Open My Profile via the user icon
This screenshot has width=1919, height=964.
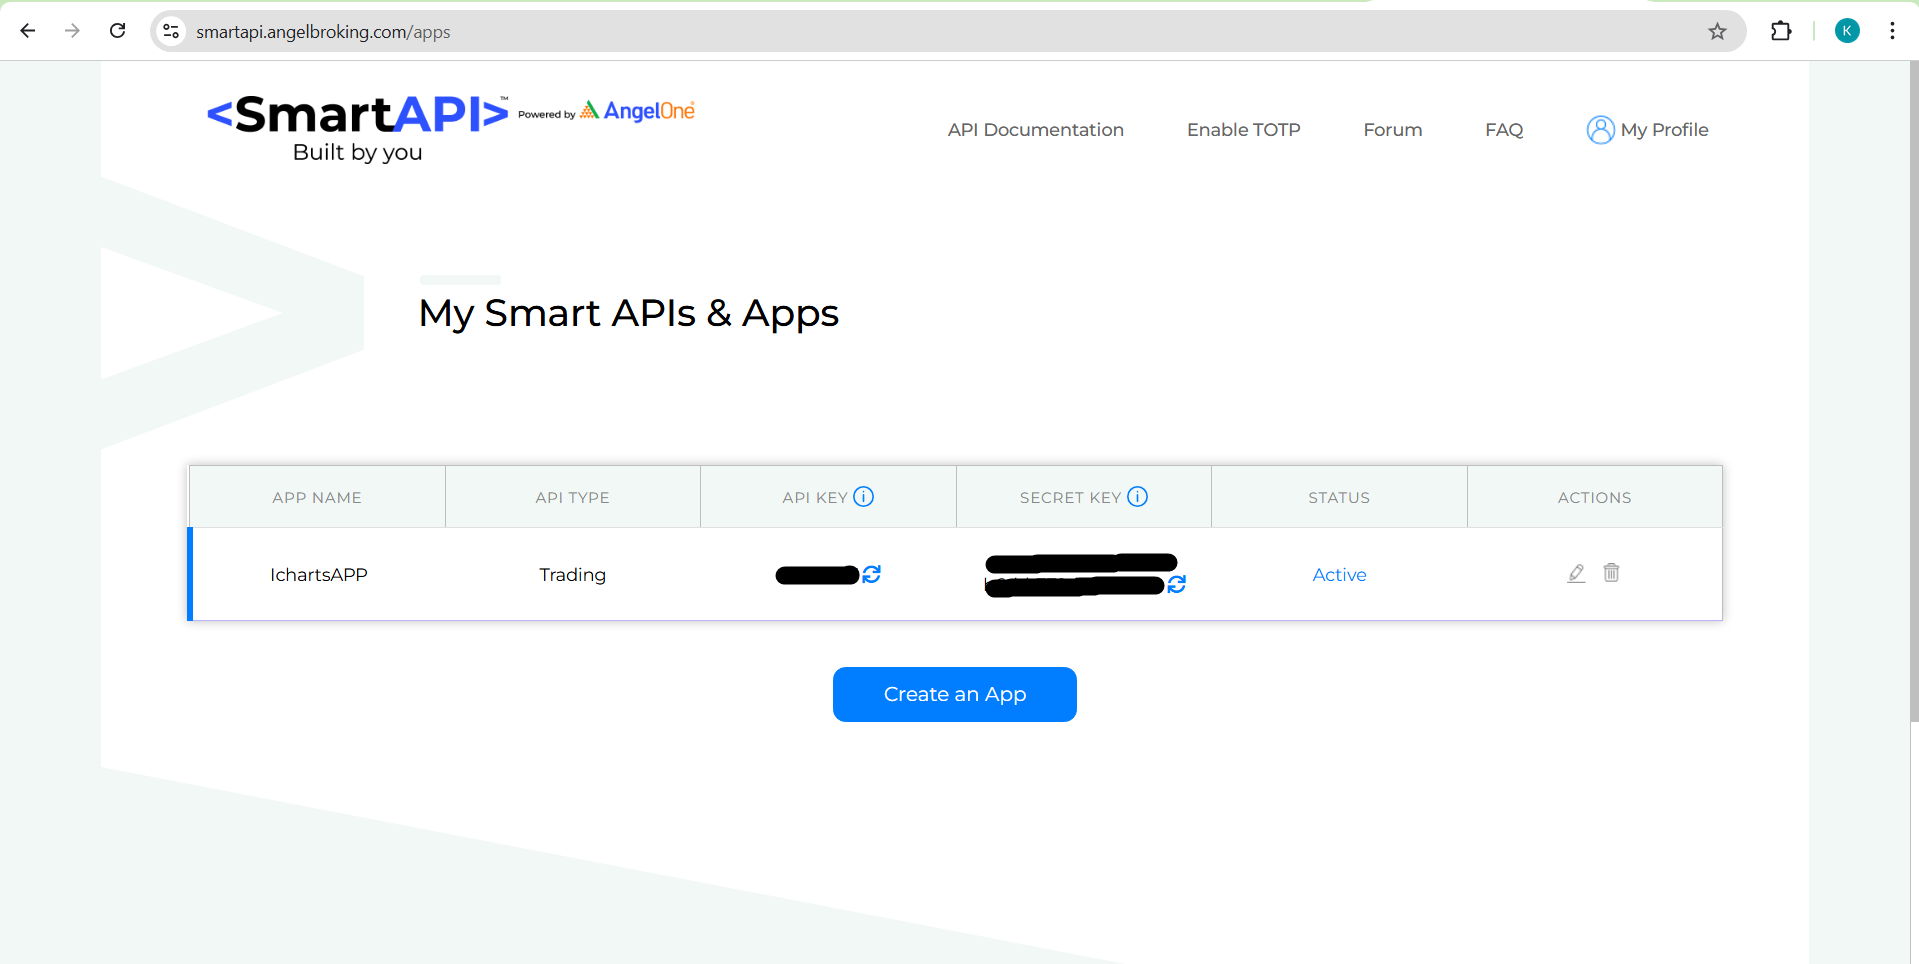(1600, 130)
